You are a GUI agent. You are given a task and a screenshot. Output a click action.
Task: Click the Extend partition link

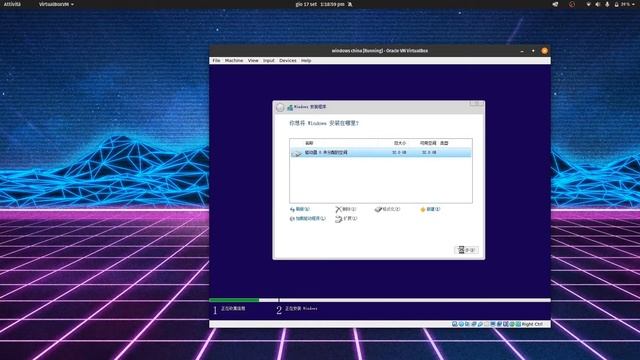[346, 219]
